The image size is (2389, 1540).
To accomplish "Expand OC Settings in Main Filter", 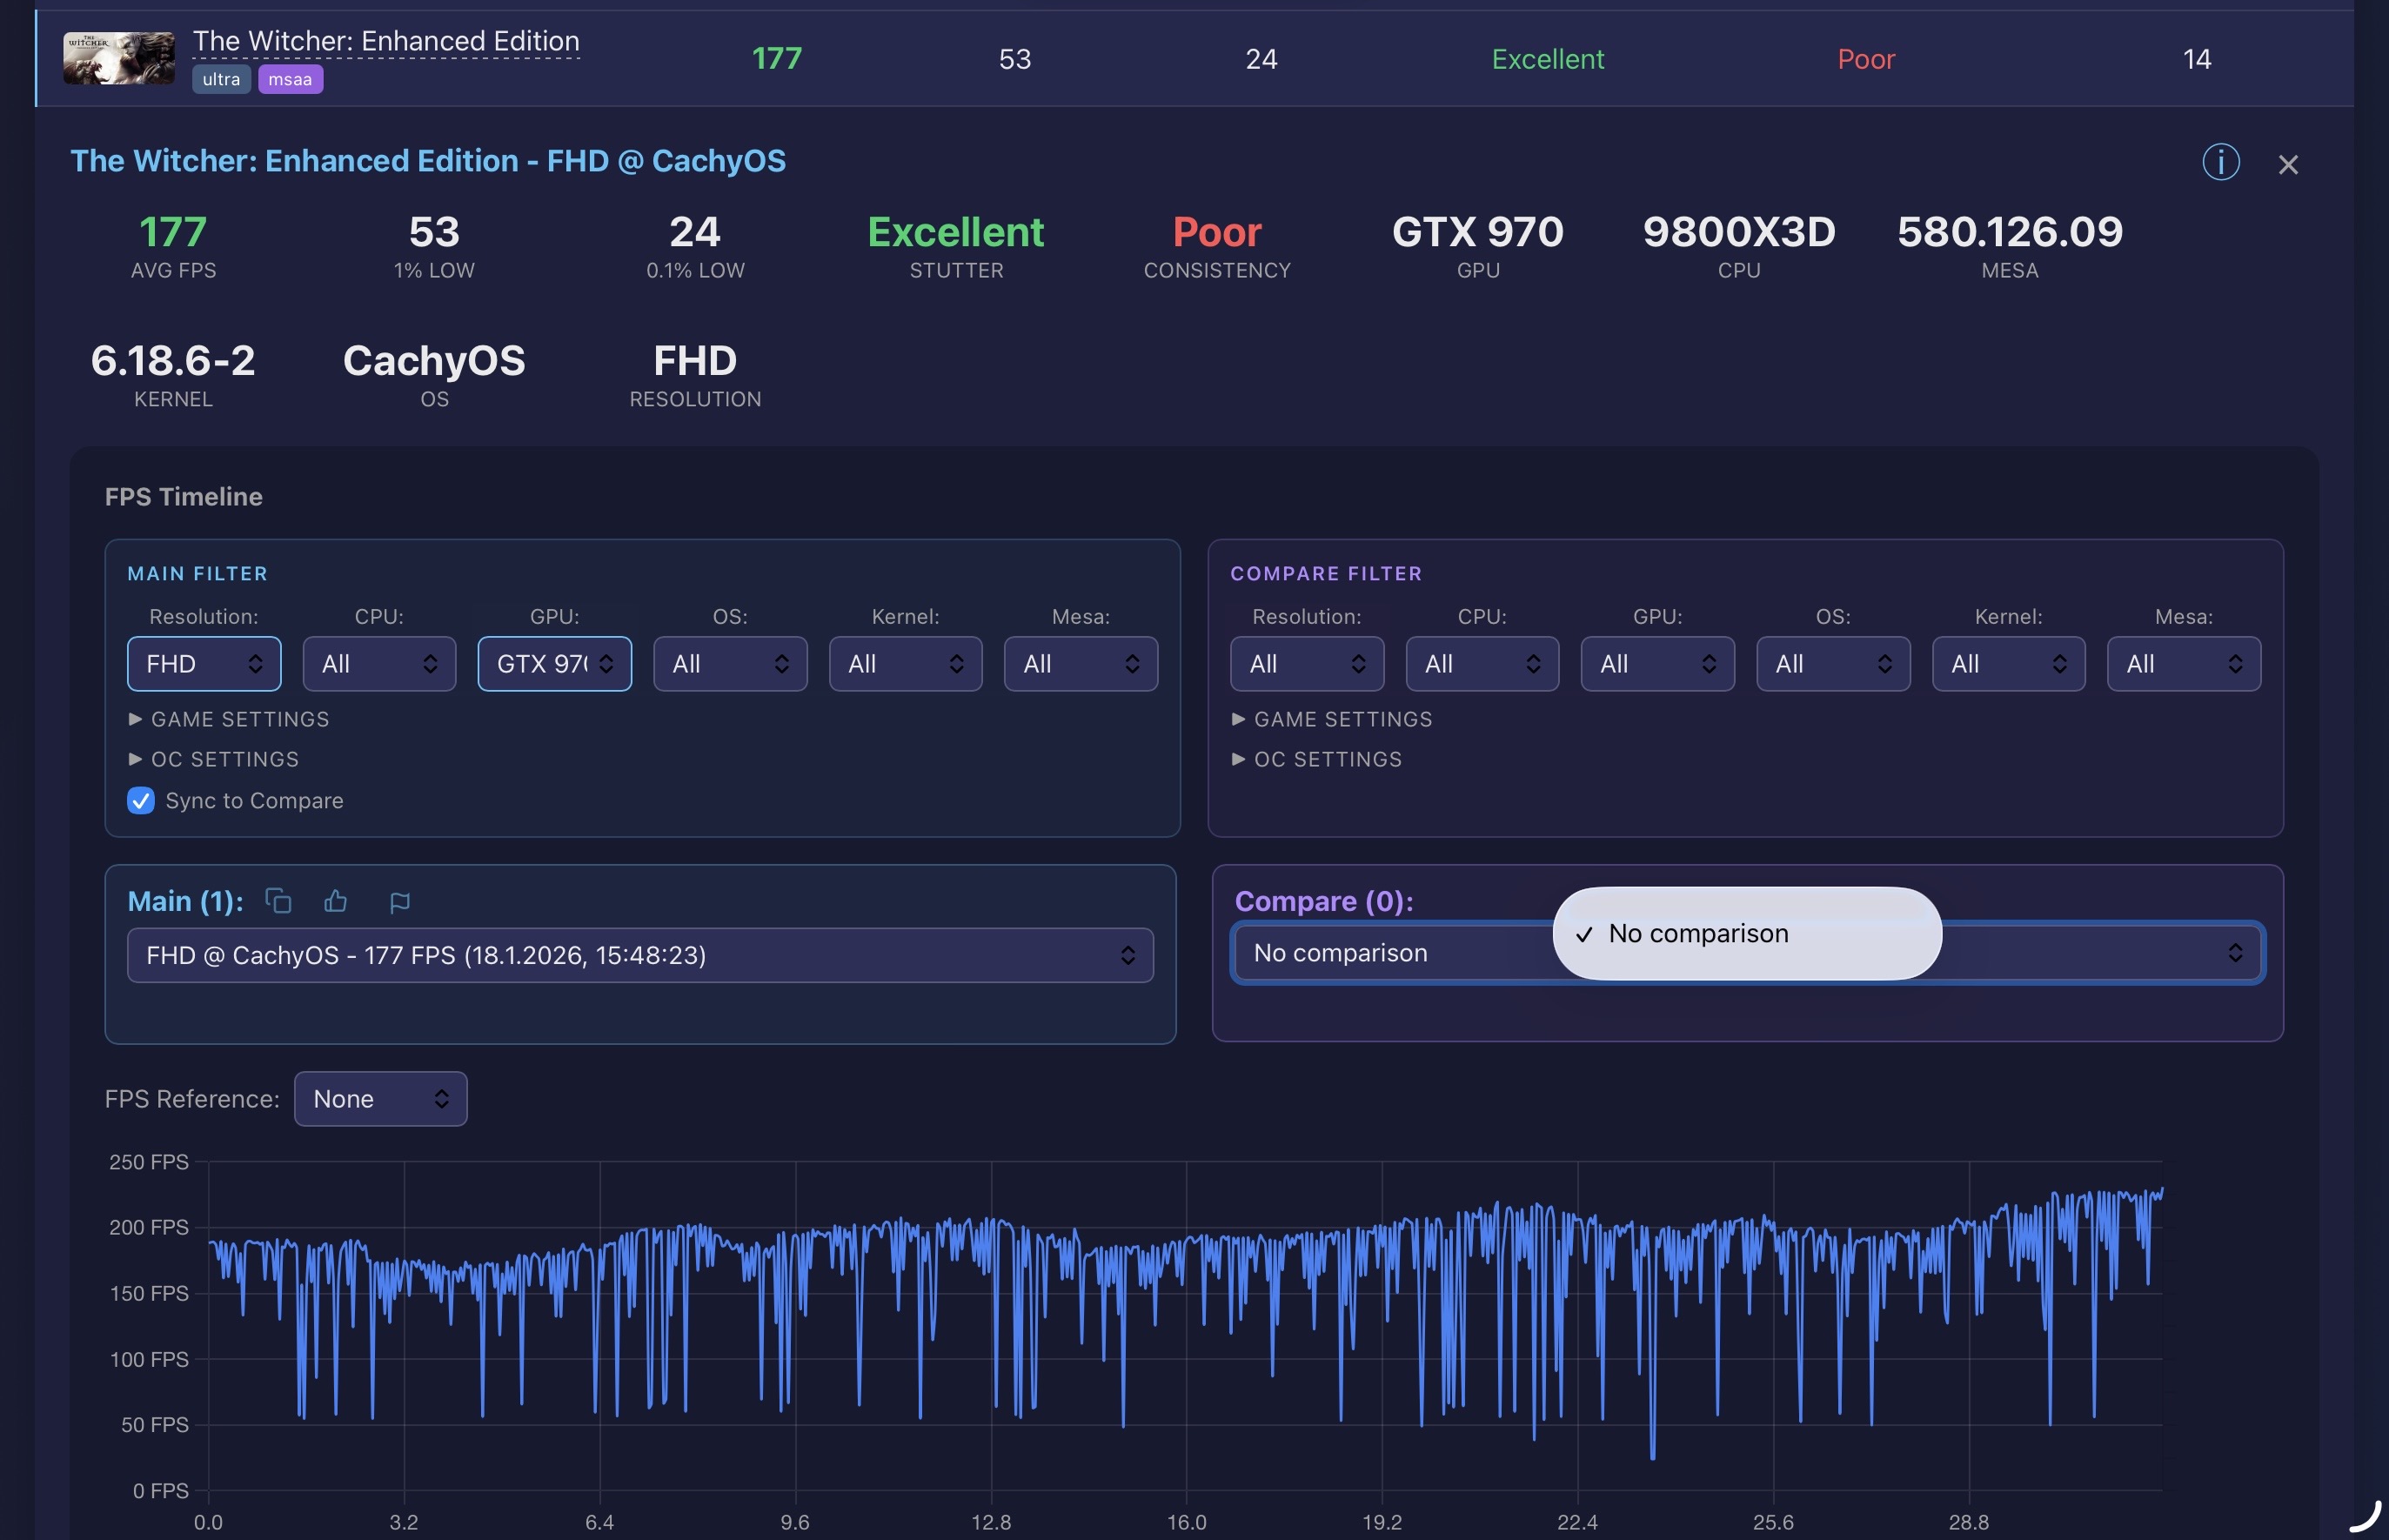I will (x=214, y=759).
